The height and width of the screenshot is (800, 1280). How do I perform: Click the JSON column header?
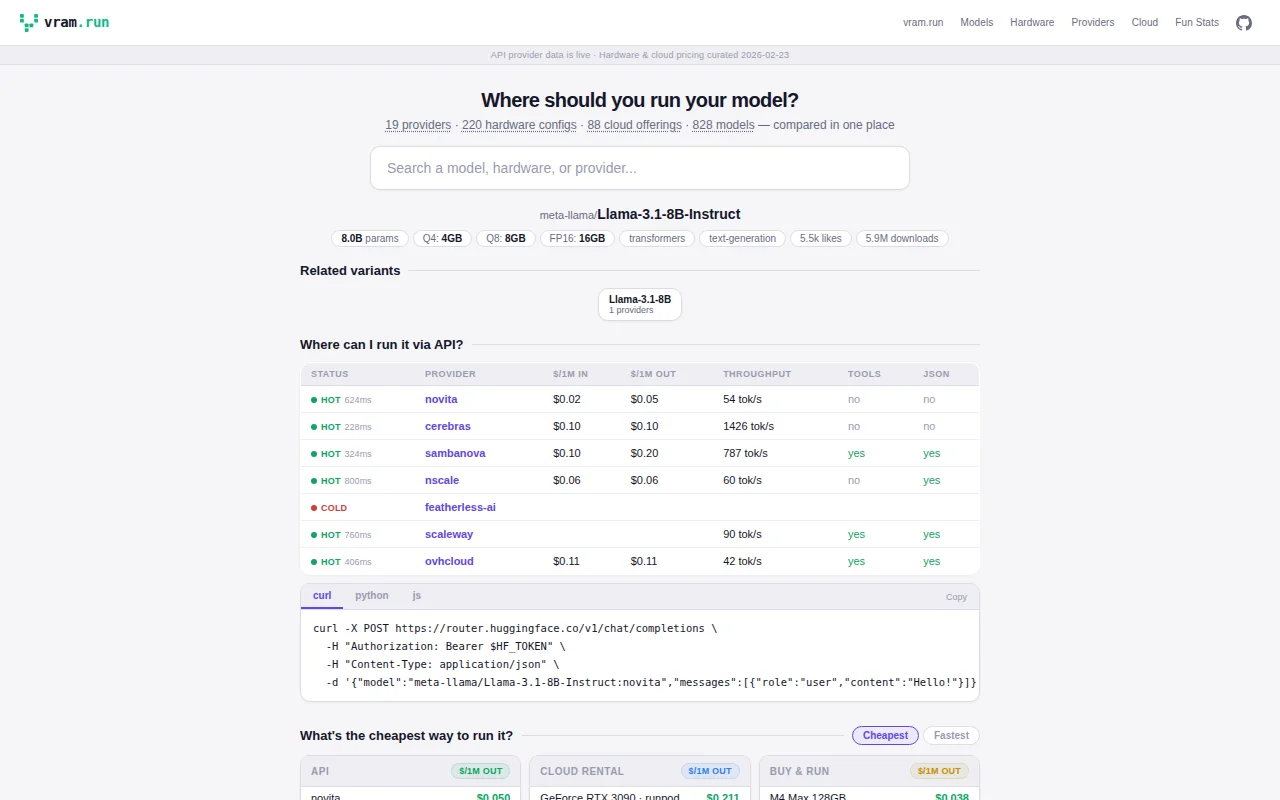[936, 374]
